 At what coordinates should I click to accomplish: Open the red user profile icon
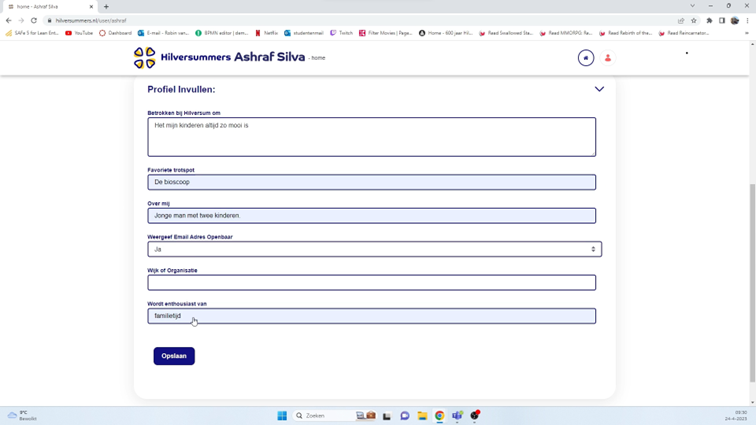(608, 58)
